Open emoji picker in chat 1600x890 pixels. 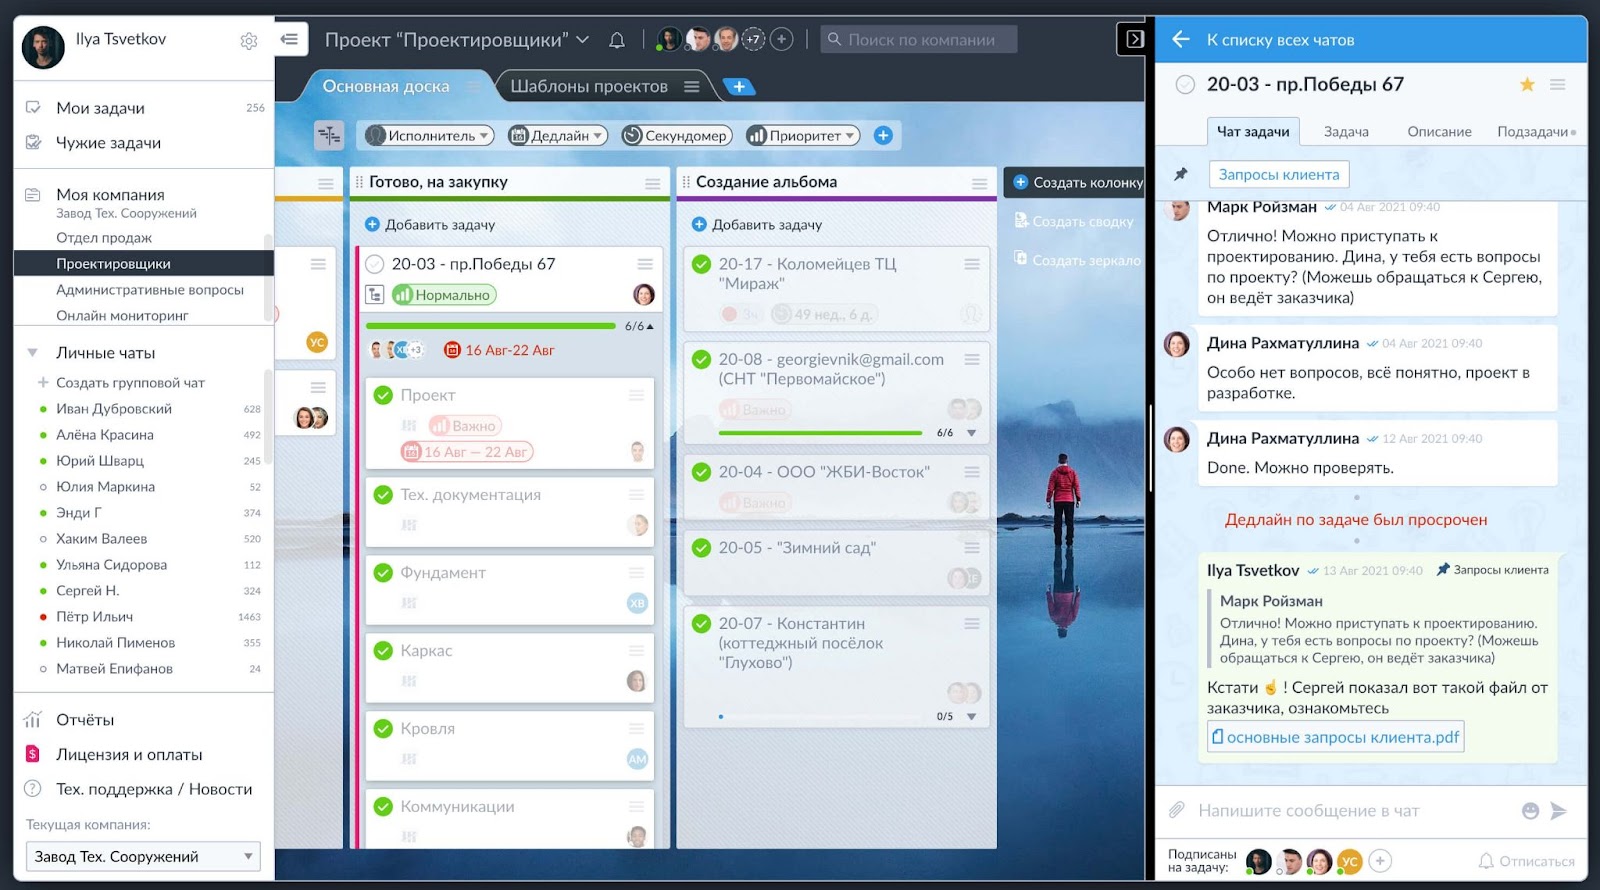tap(1530, 811)
